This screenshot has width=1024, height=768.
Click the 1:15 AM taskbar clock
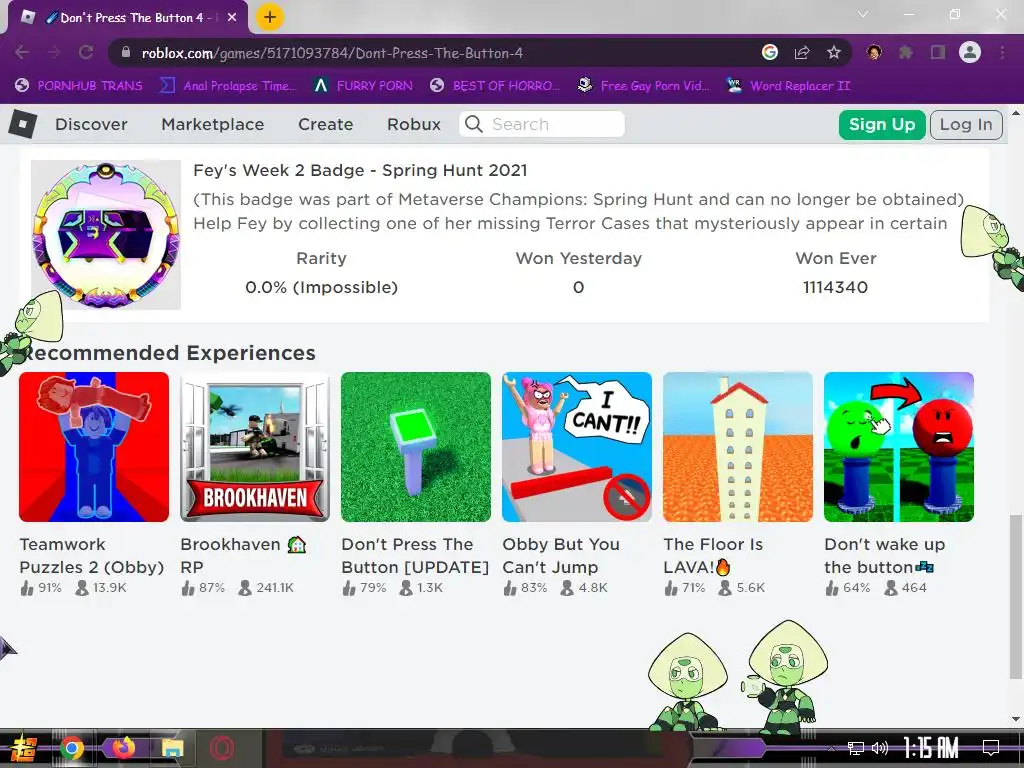[x=931, y=748]
